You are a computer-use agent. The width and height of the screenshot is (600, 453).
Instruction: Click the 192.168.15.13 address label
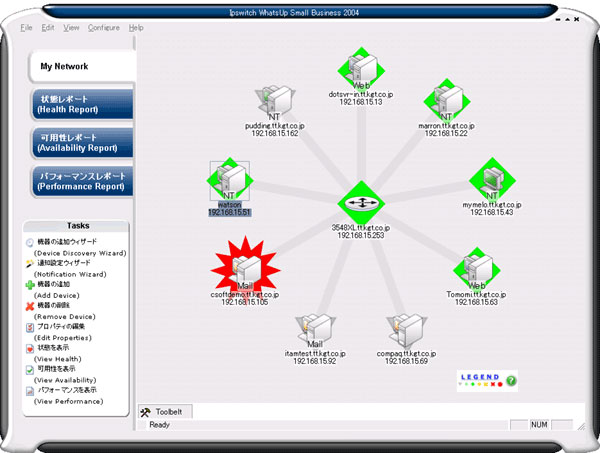tap(361, 102)
